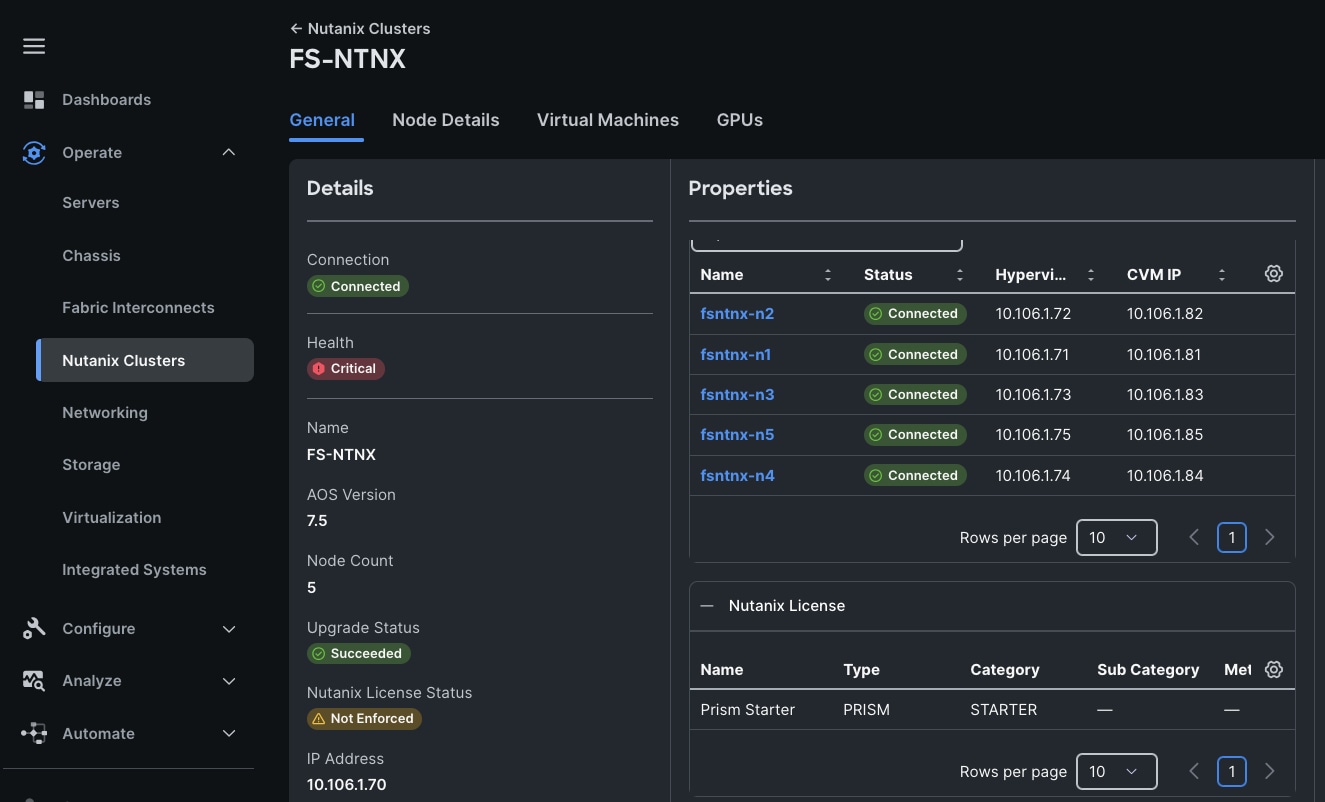Go to next page of nodes table
This screenshot has width=1325, height=802.
click(1269, 538)
